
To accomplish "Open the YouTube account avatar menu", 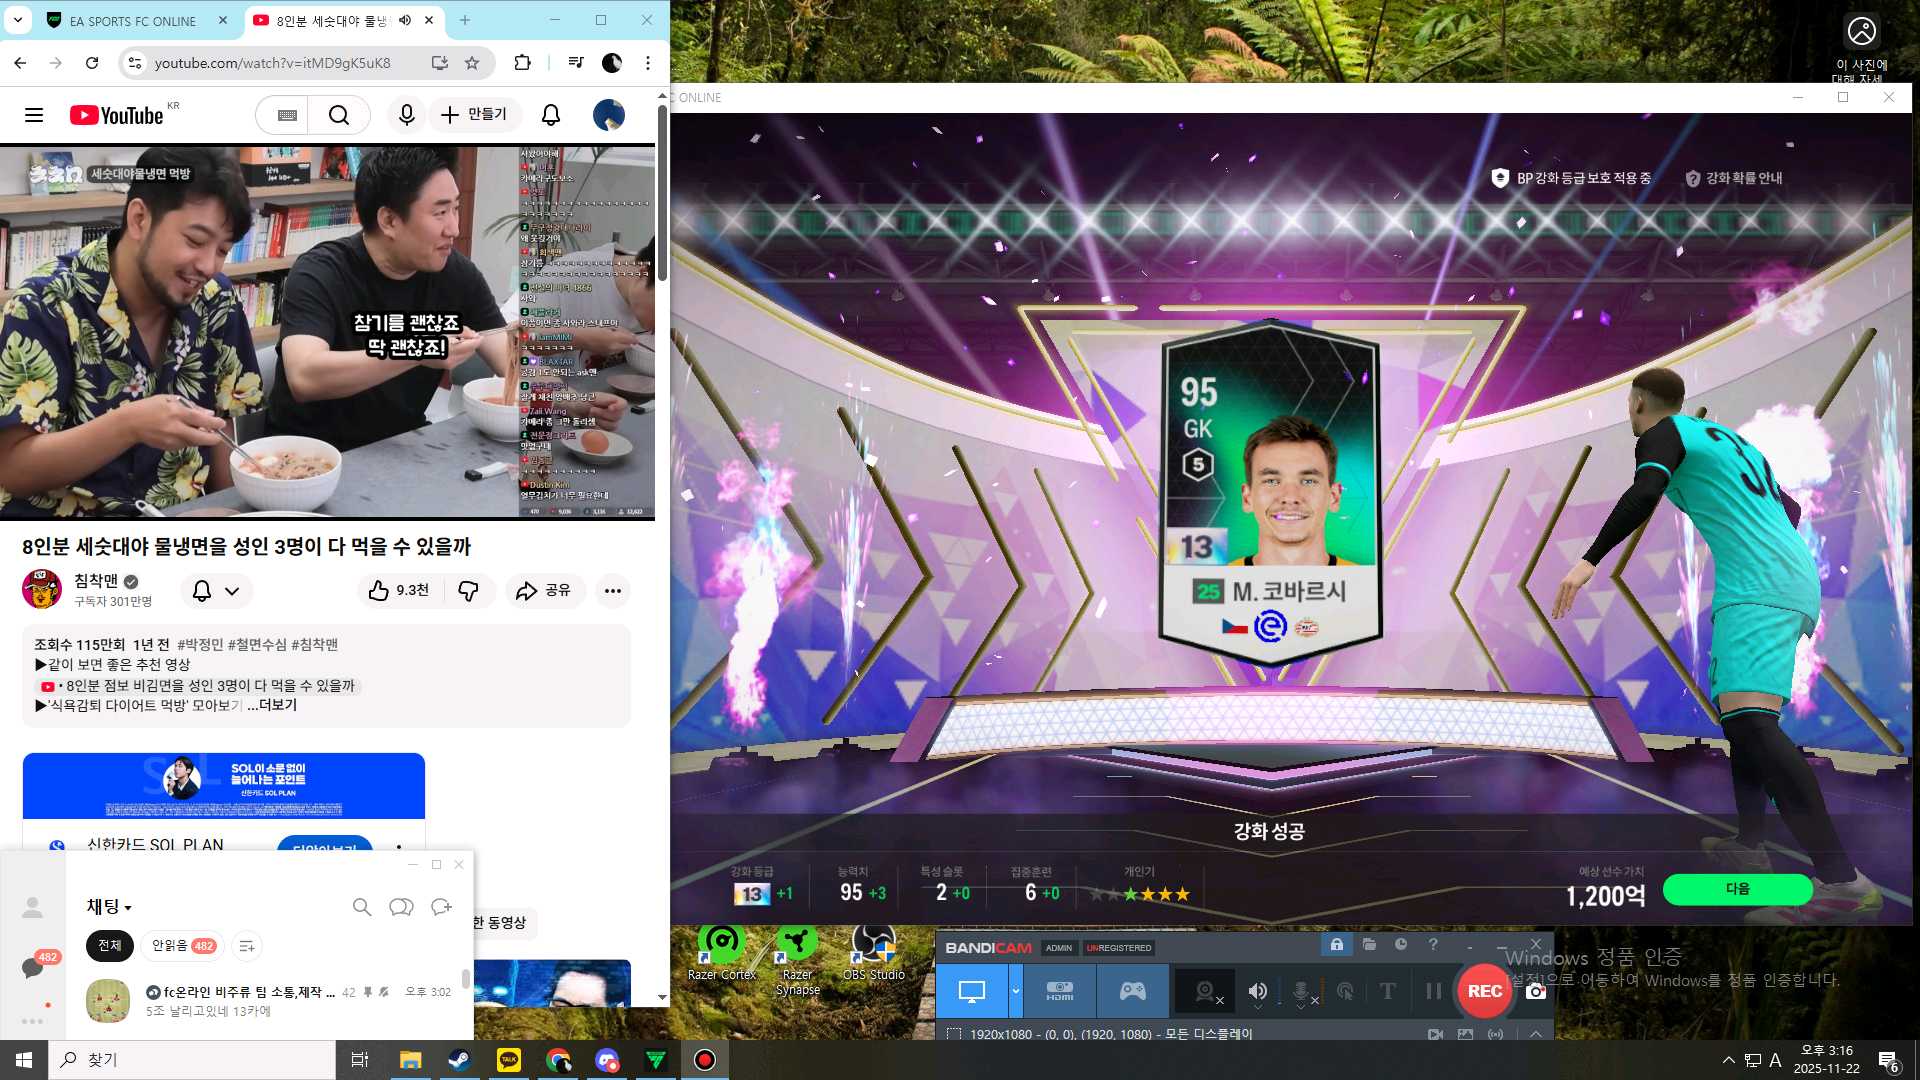I will [608, 115].
